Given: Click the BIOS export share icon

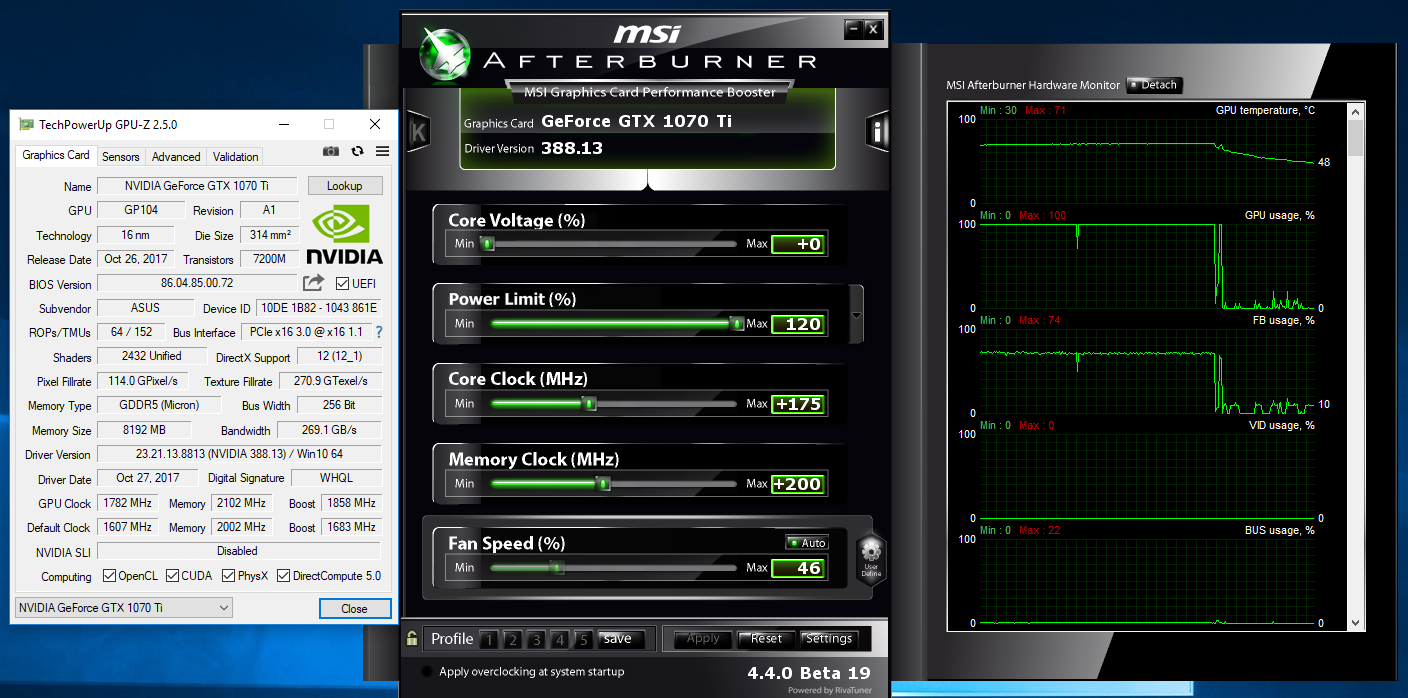Looking at the screenshot, I should tap(314, 283).
